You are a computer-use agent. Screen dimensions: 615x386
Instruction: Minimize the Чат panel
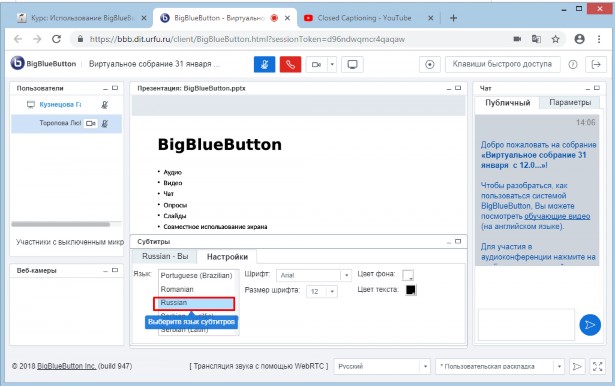click(x=588, y=89)
